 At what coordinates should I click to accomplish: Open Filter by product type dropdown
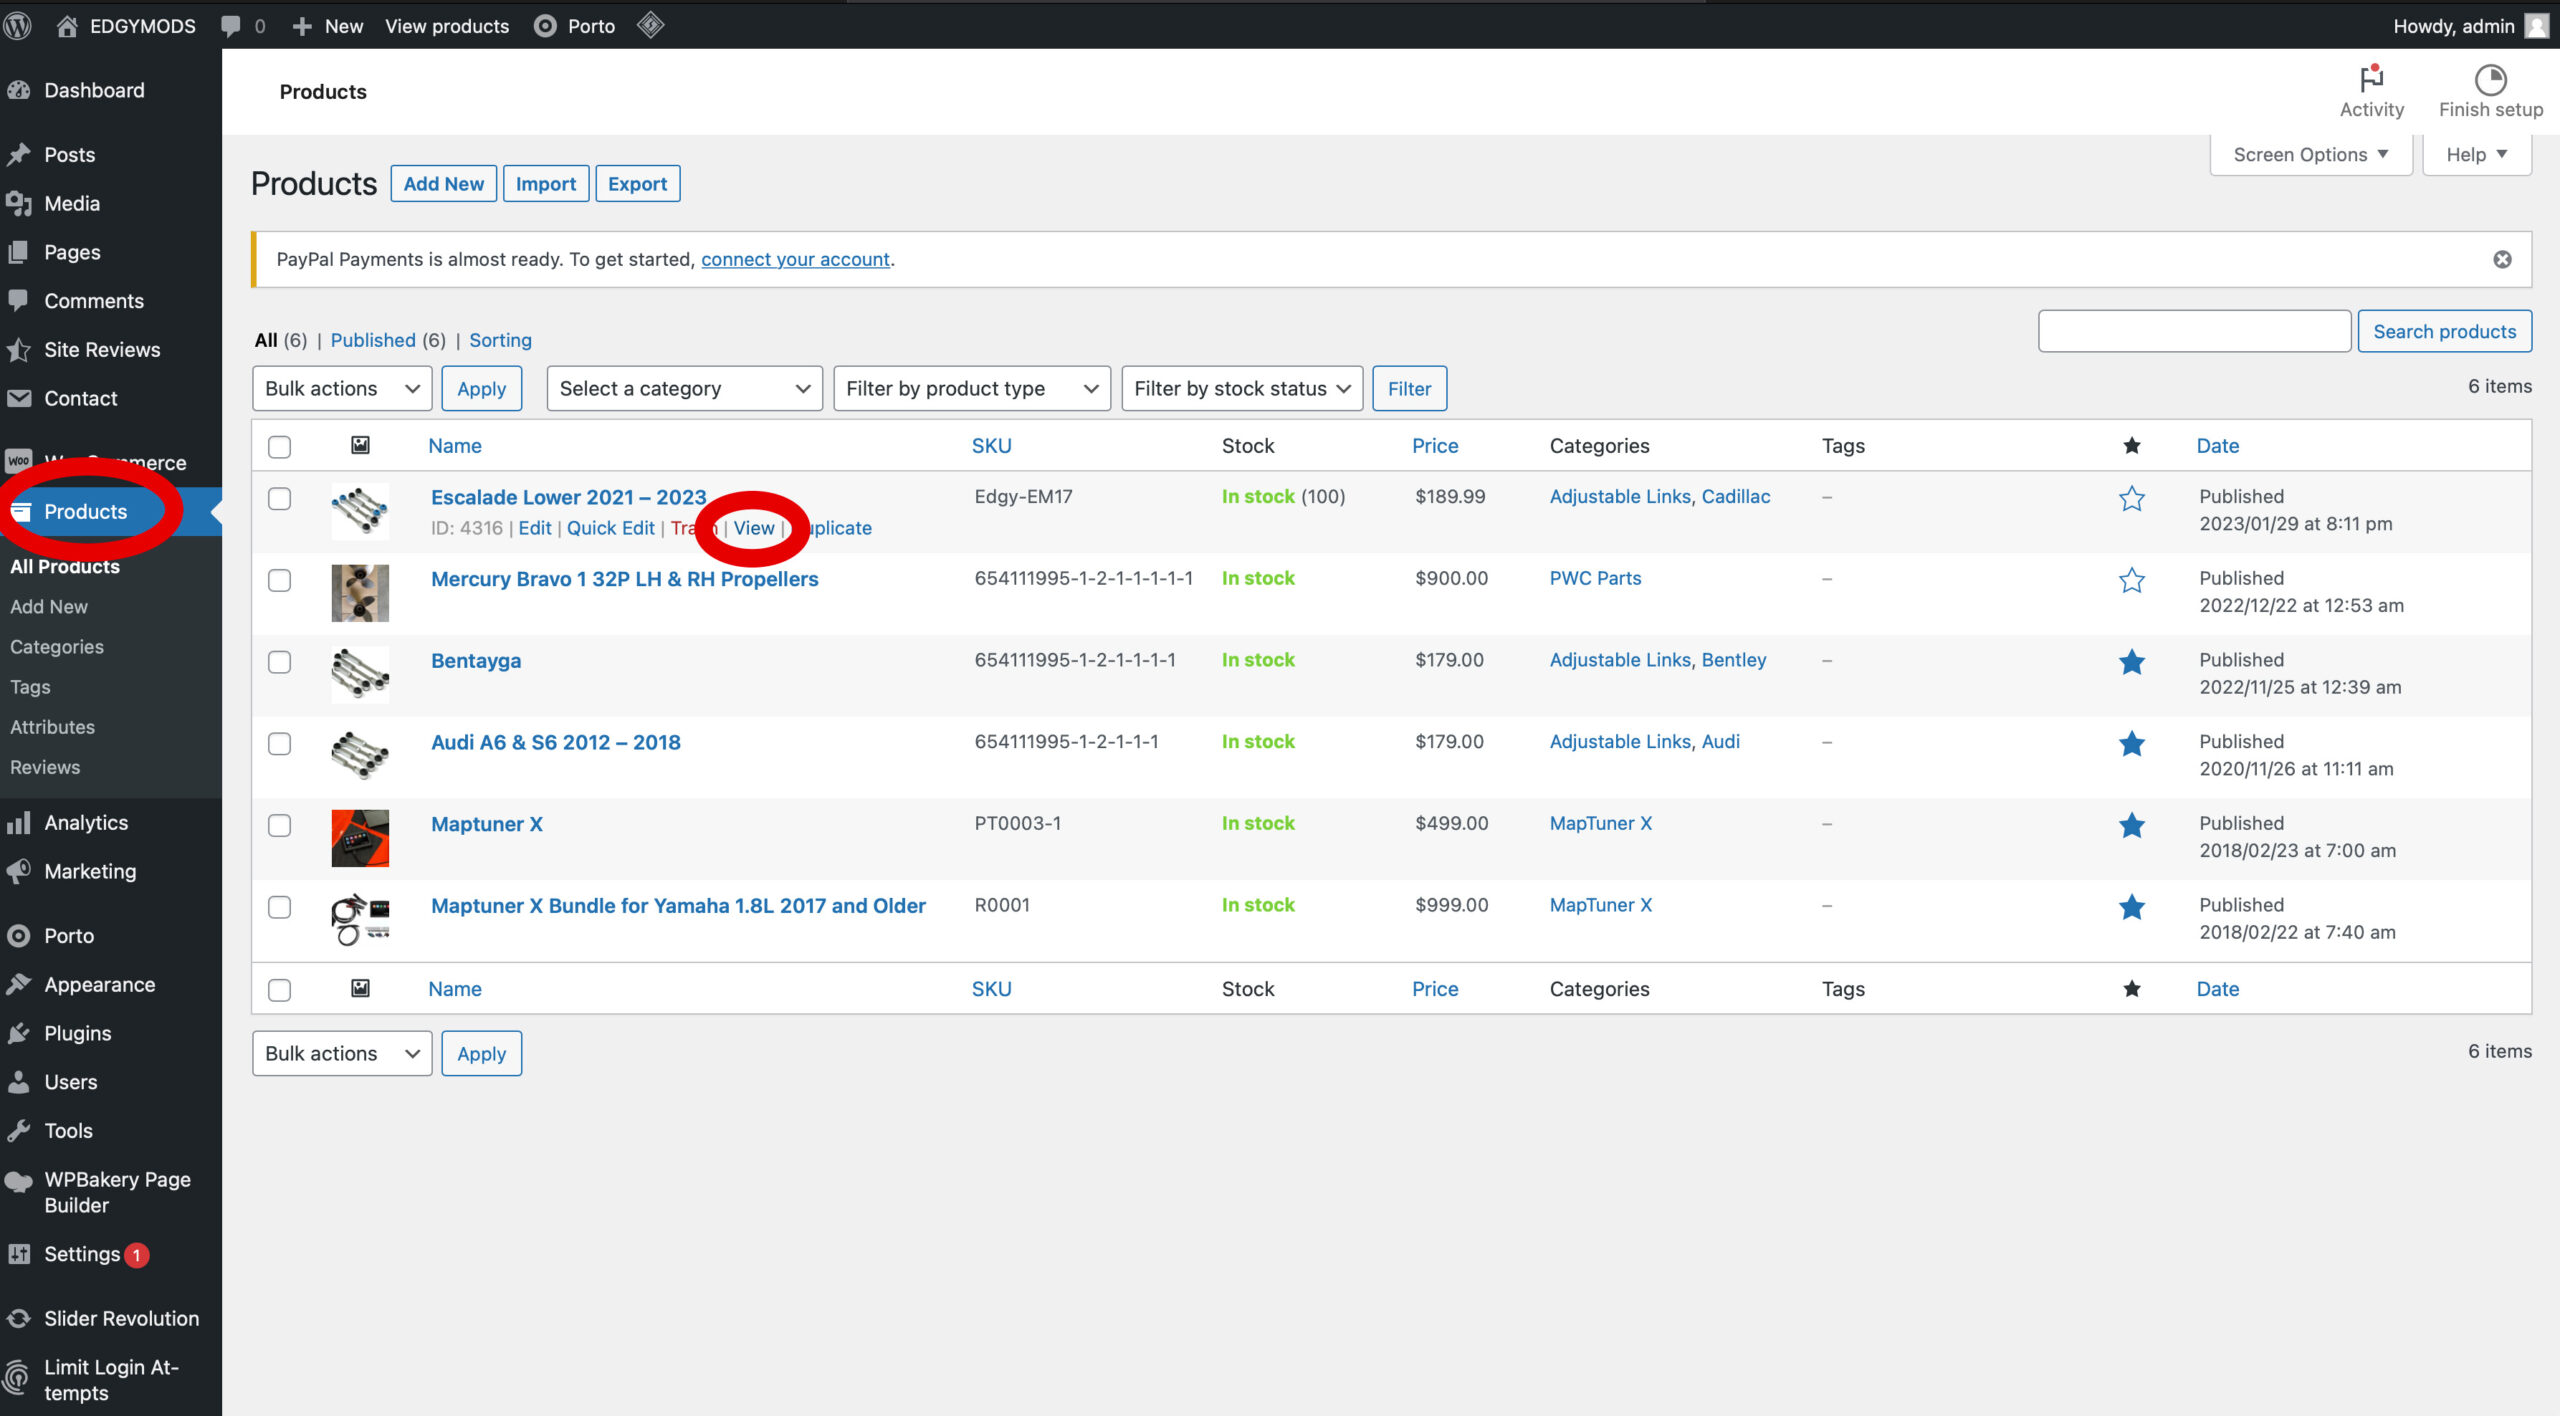[x=972, y=388]
